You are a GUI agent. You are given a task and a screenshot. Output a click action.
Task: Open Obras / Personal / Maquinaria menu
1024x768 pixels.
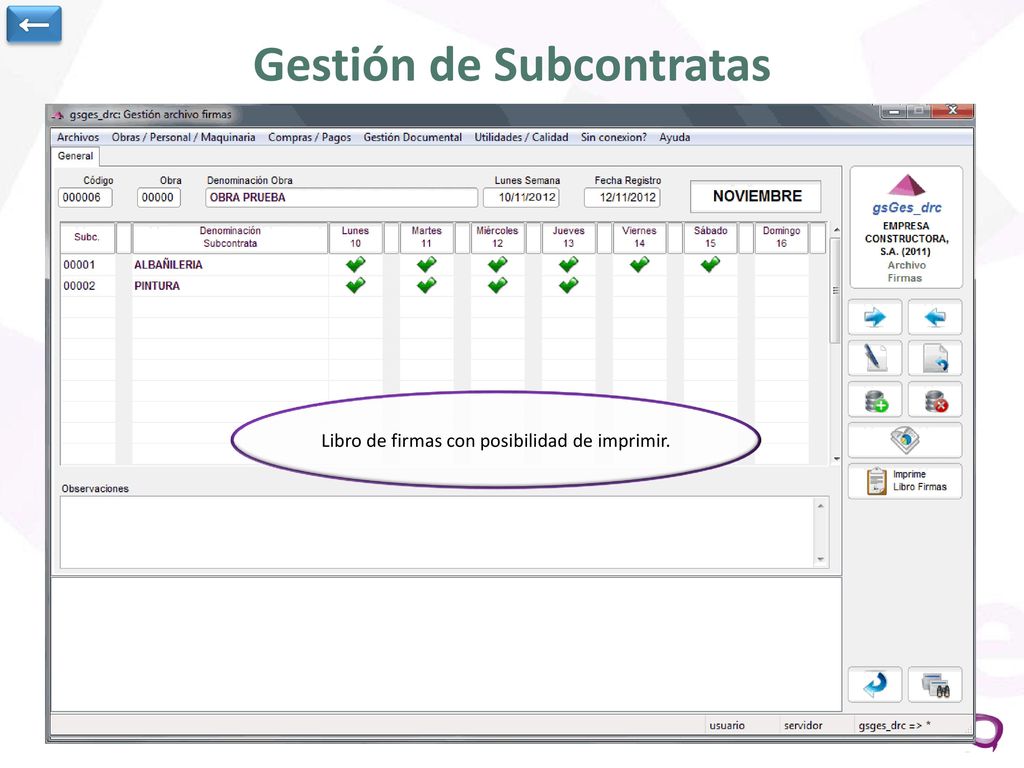184,137
